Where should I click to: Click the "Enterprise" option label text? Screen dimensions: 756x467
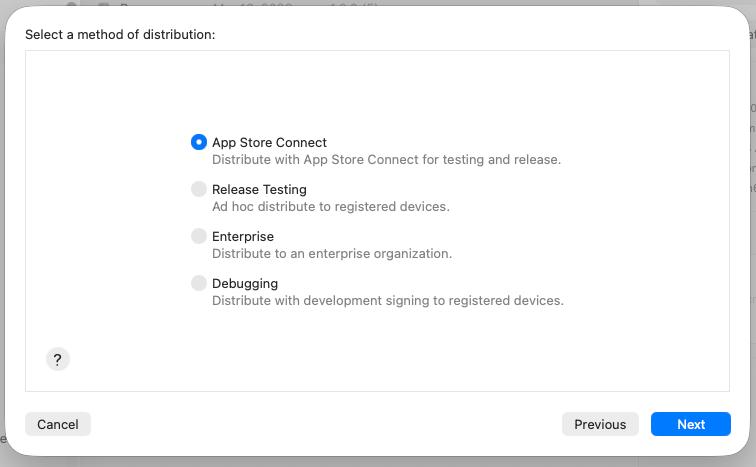tap(243, 236)
